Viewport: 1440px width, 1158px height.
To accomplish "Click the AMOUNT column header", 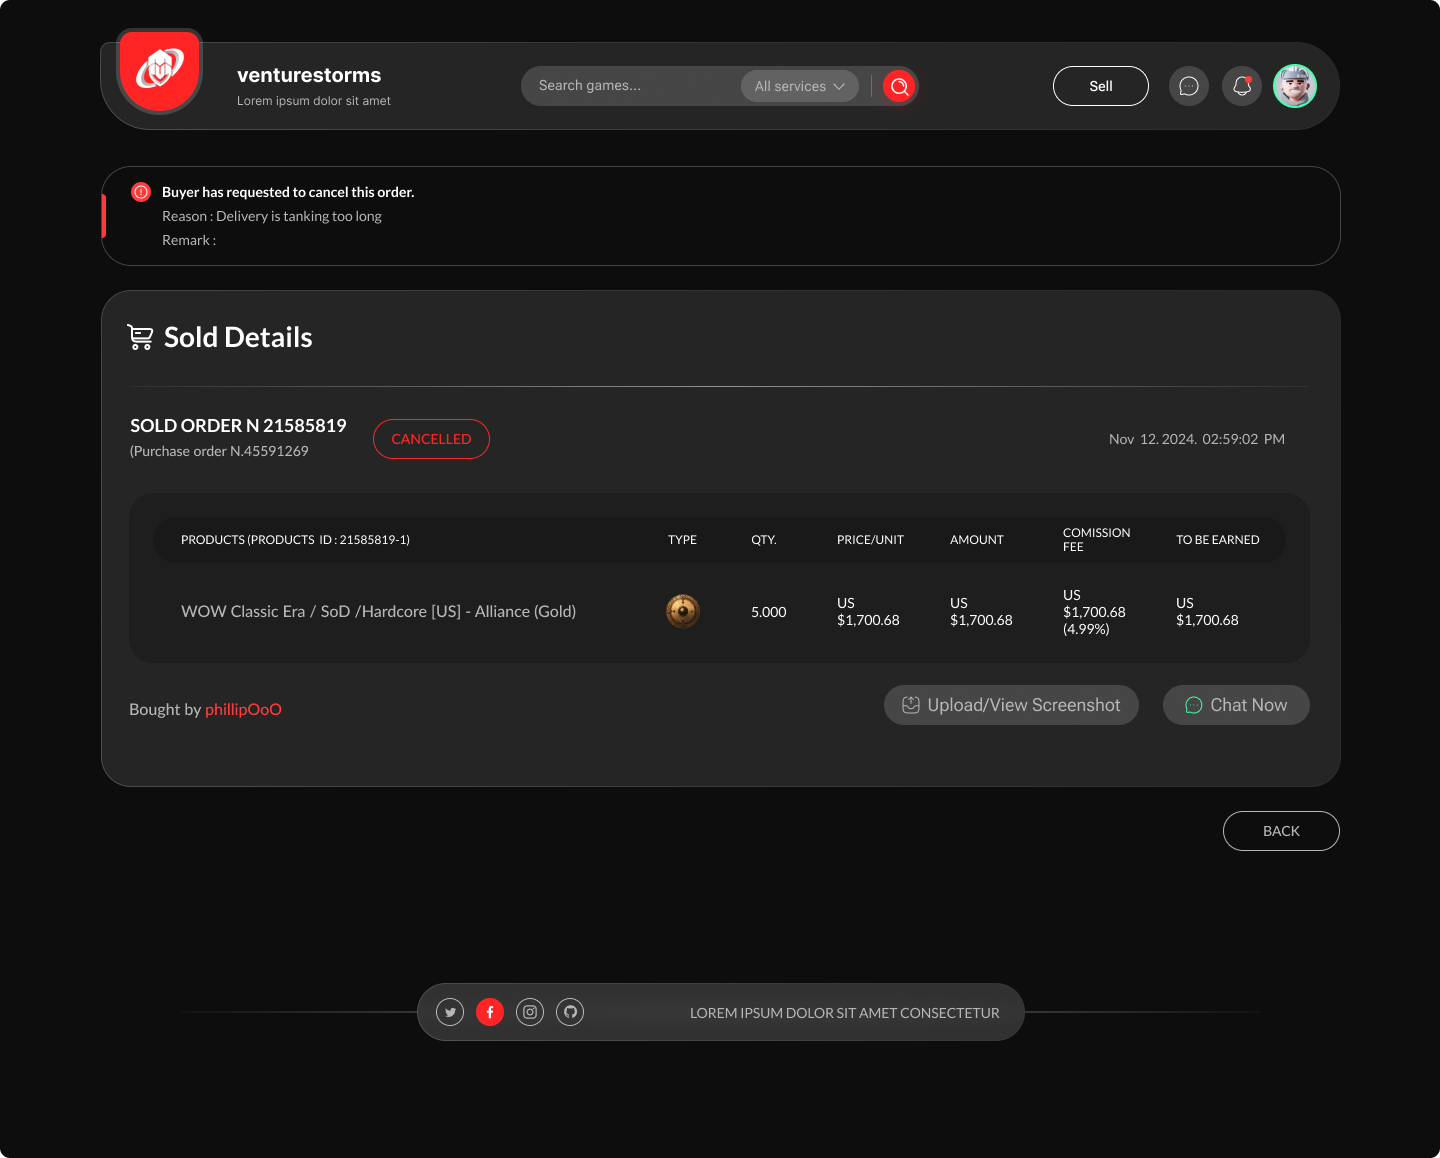I will pos(977,540).
